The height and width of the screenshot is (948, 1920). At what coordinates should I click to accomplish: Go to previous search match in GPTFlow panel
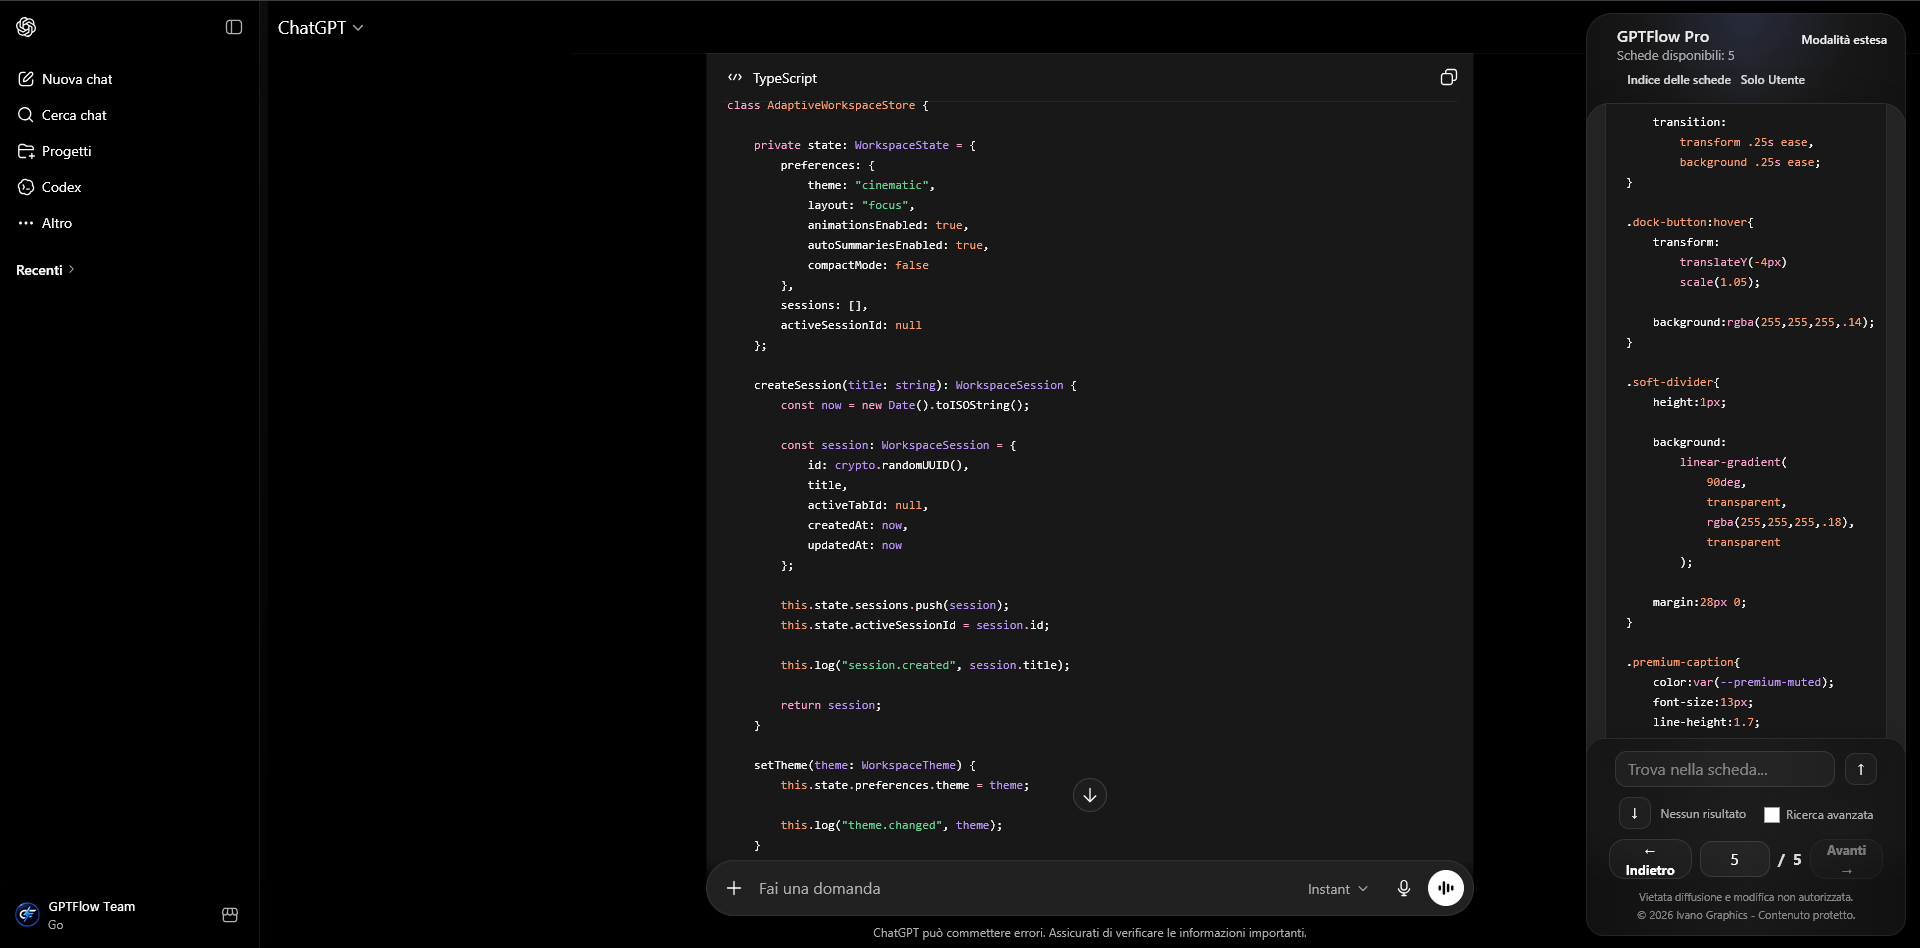click(x=1861, y=769)
